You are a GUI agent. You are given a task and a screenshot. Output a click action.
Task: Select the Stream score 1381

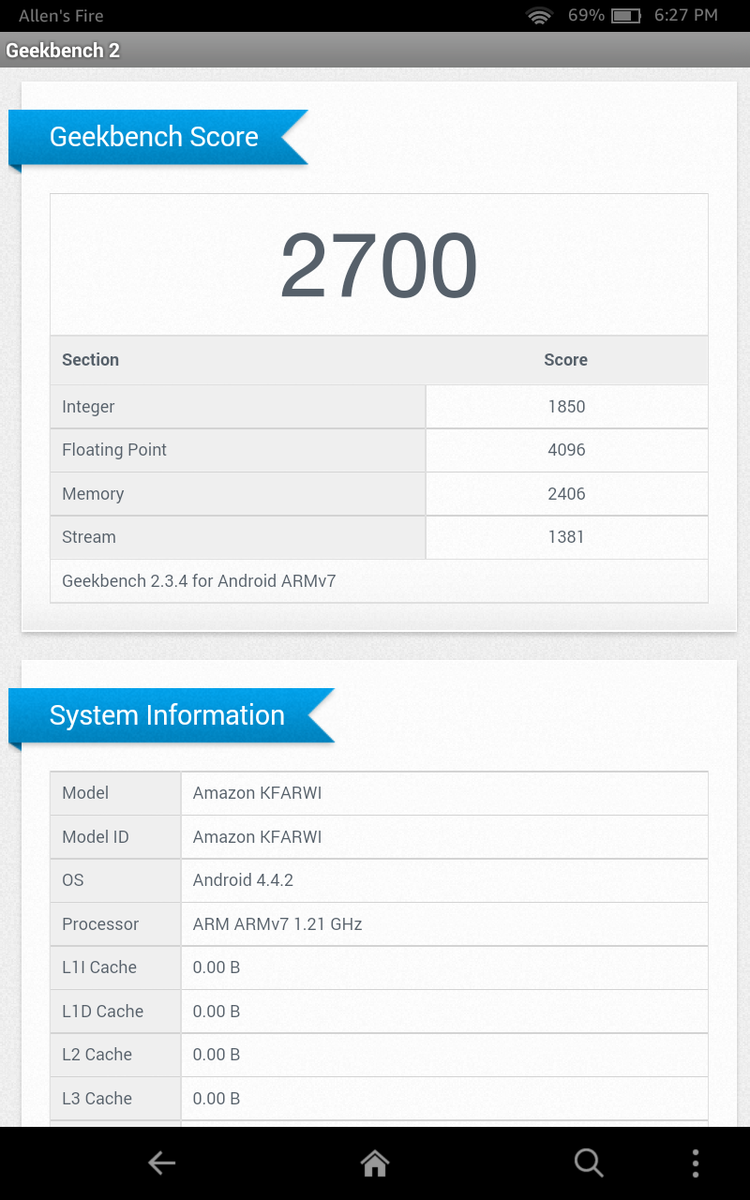coord(566,537)
